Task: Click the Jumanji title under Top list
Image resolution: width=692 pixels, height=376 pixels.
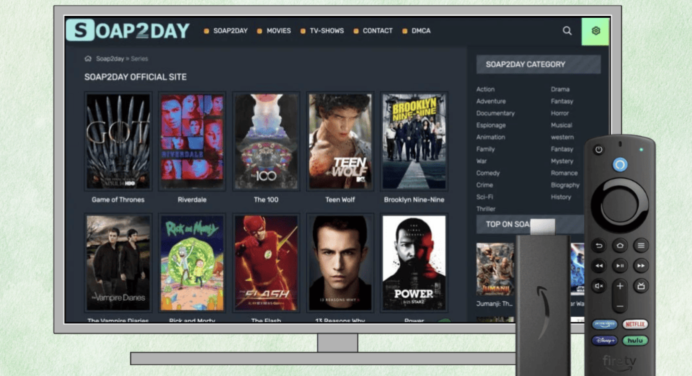Action: [494, 304]
